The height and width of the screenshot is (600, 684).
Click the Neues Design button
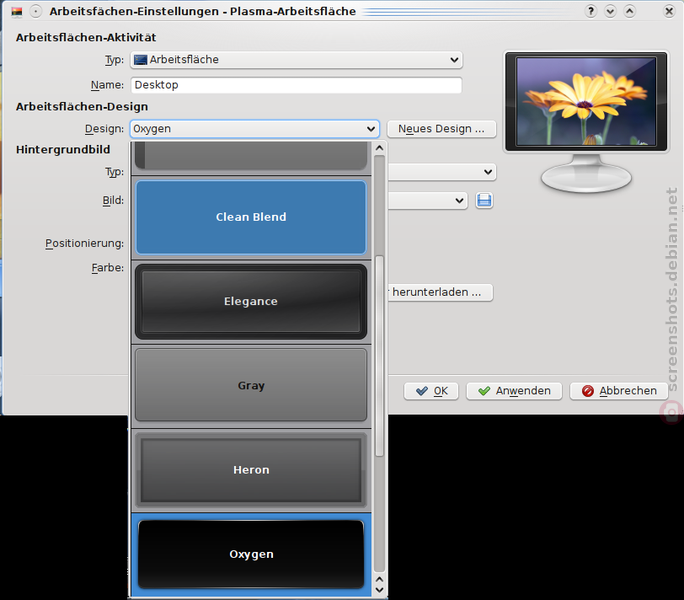[441, 129]
